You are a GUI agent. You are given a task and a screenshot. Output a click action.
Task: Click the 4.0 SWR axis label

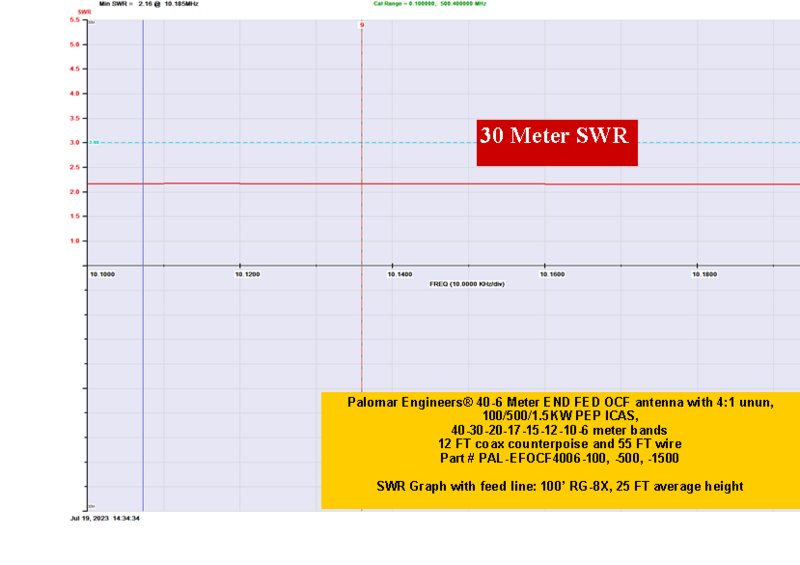[x=74, y=93]
